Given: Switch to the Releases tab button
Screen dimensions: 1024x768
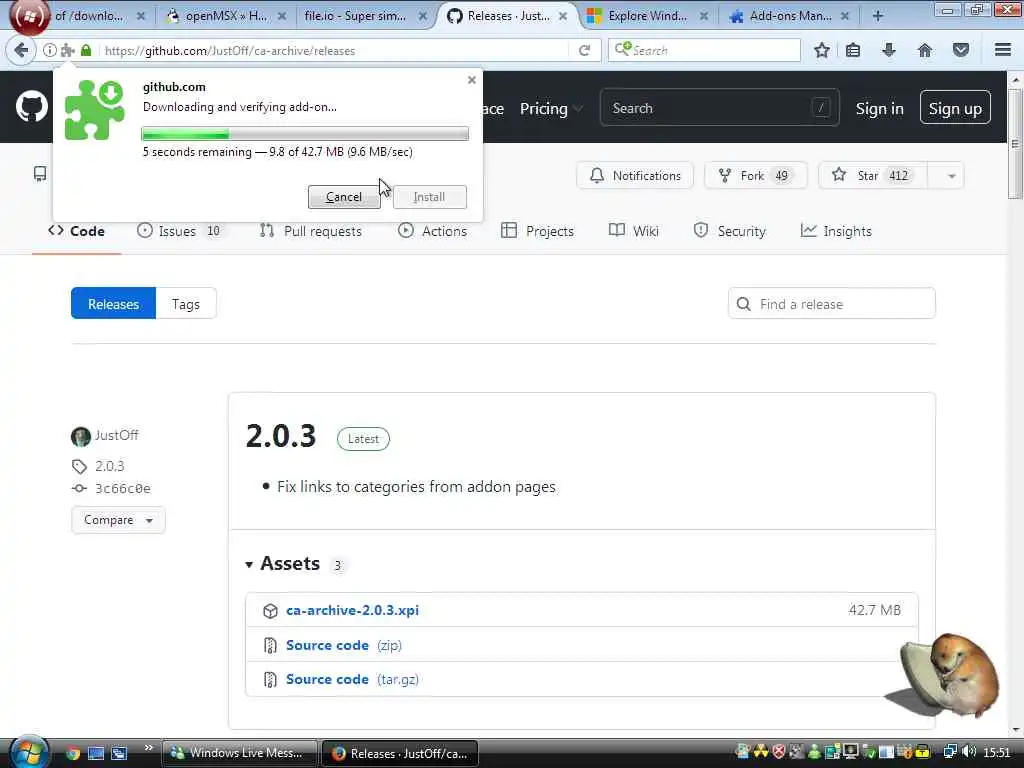Looking at the screenshot, I should click(114, 304).
